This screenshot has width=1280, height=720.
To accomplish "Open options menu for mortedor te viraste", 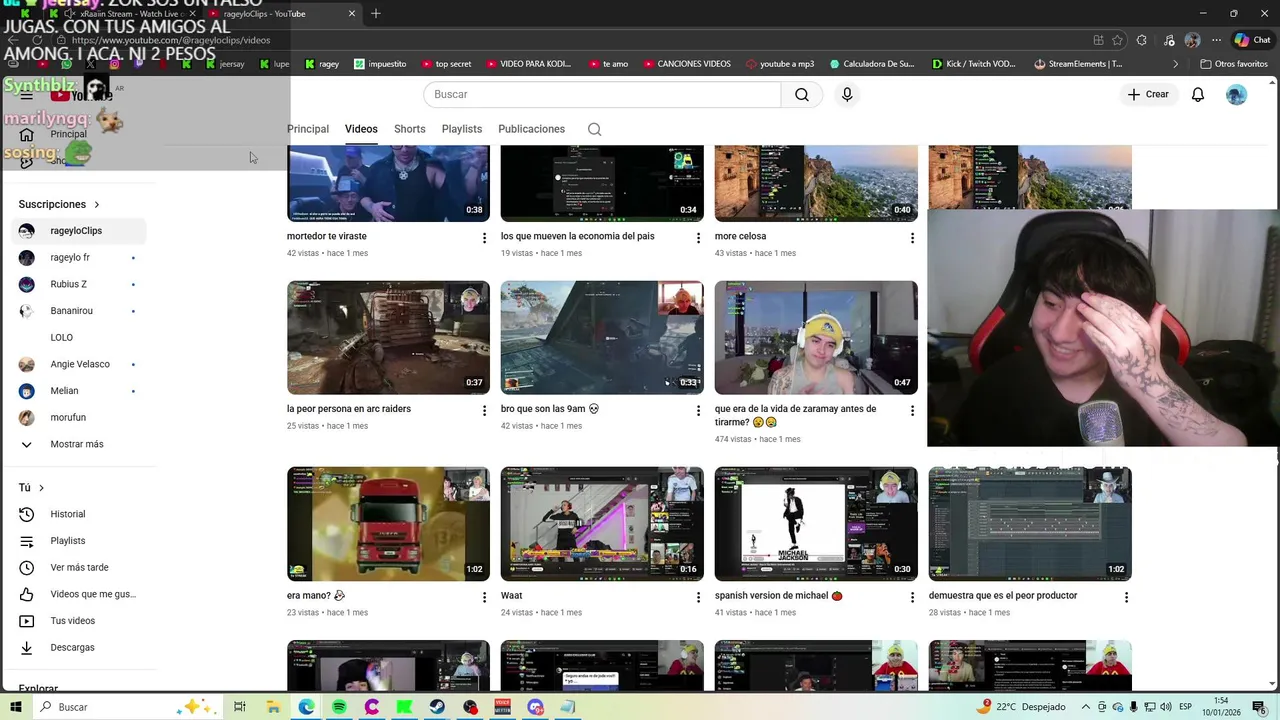I will (484, 238).
